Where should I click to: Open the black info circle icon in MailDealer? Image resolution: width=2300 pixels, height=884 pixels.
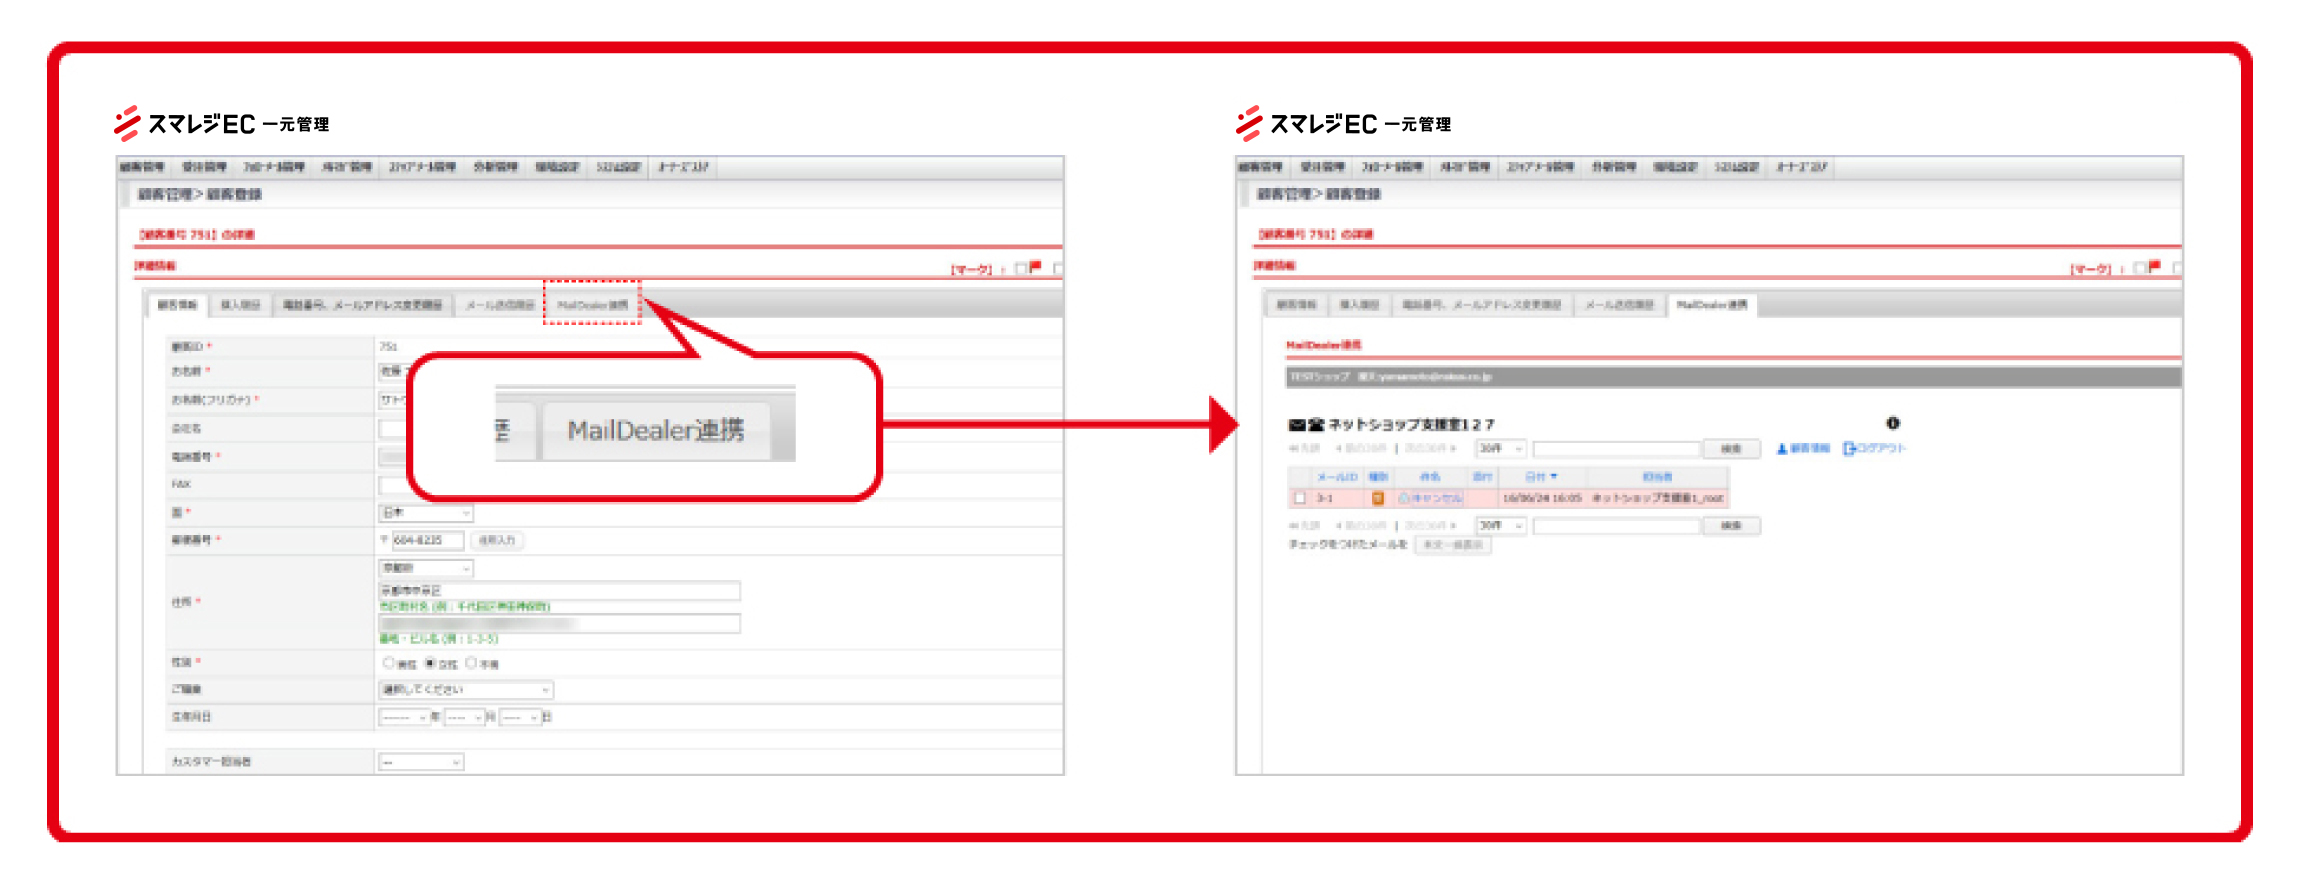[x=1893, y=423]
